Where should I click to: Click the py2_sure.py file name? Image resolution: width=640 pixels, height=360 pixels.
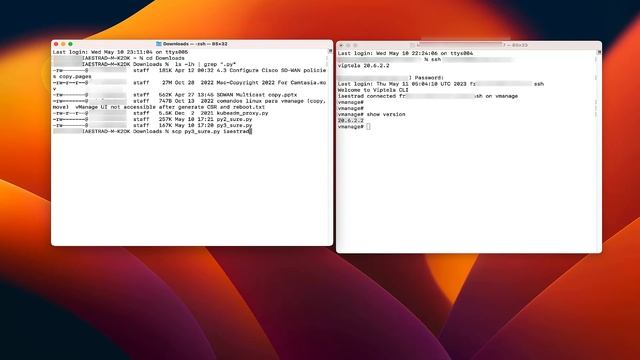click(234, 119)
